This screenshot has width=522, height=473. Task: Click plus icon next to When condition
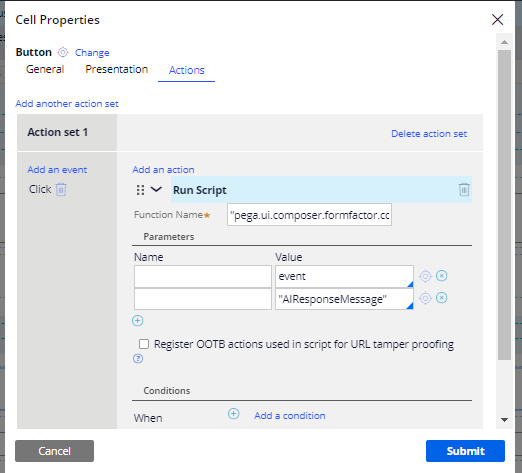[233, 414]
